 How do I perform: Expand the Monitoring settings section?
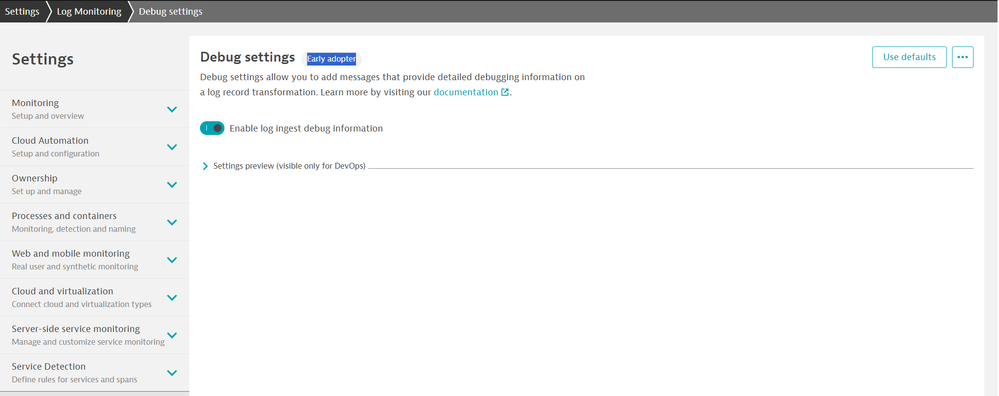coord(171,109)
